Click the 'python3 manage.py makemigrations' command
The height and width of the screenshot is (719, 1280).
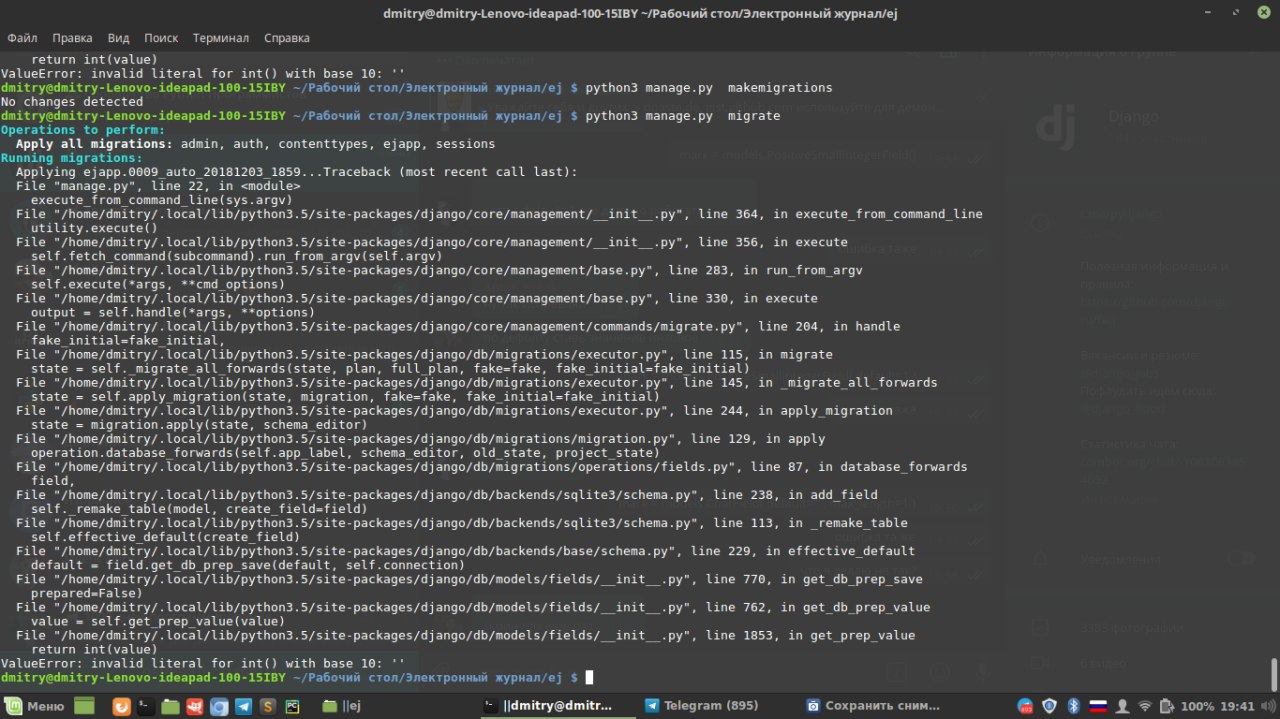click(x=708, y=88)
